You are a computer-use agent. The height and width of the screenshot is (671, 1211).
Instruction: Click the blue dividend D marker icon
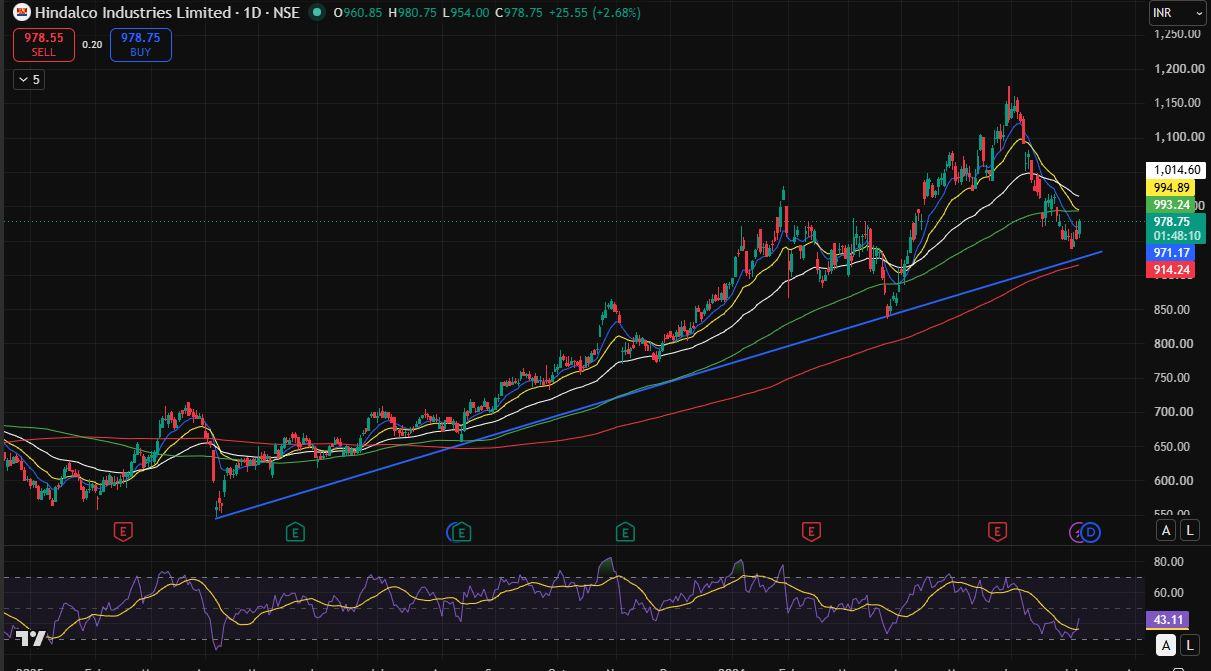(x=1091, y=532)
